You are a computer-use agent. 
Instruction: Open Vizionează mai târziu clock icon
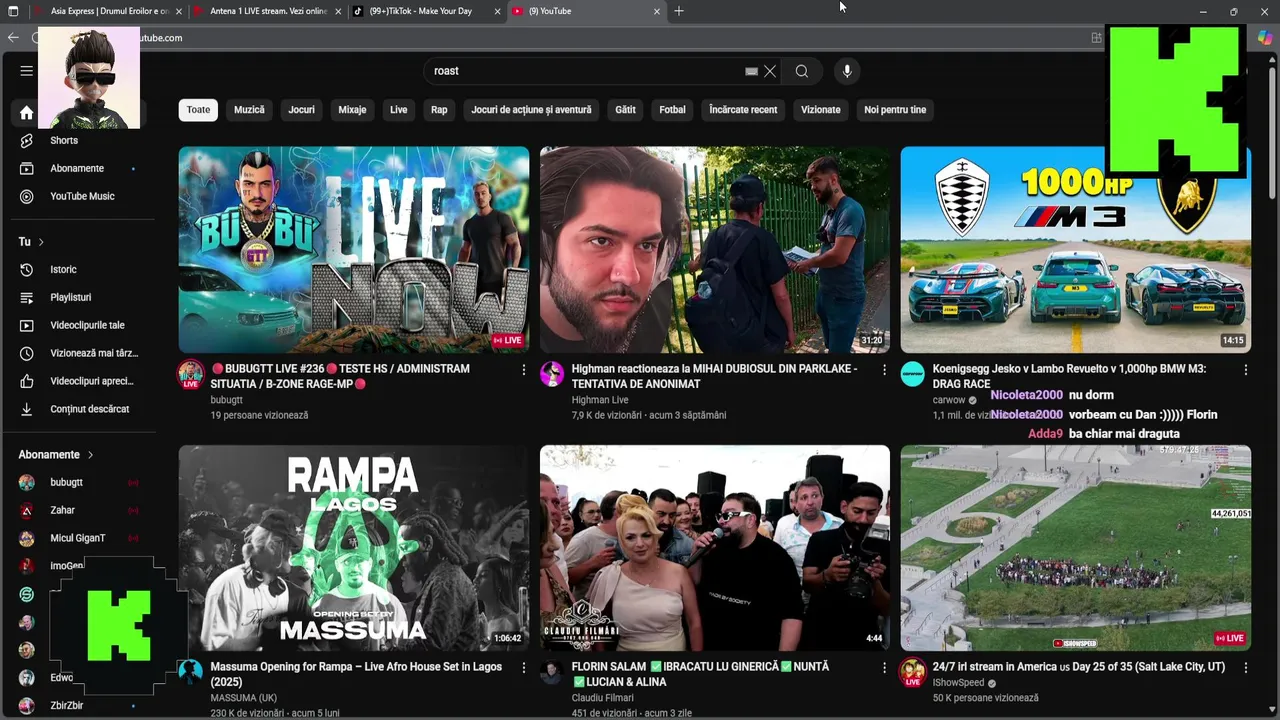tap(27, 353)
